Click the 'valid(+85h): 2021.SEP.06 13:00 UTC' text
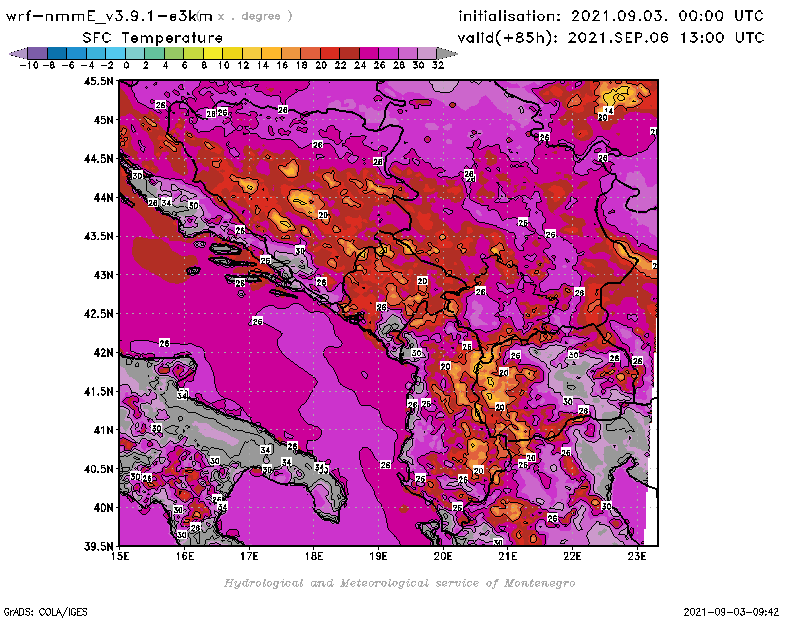800x618 pixels. [611, 38]
